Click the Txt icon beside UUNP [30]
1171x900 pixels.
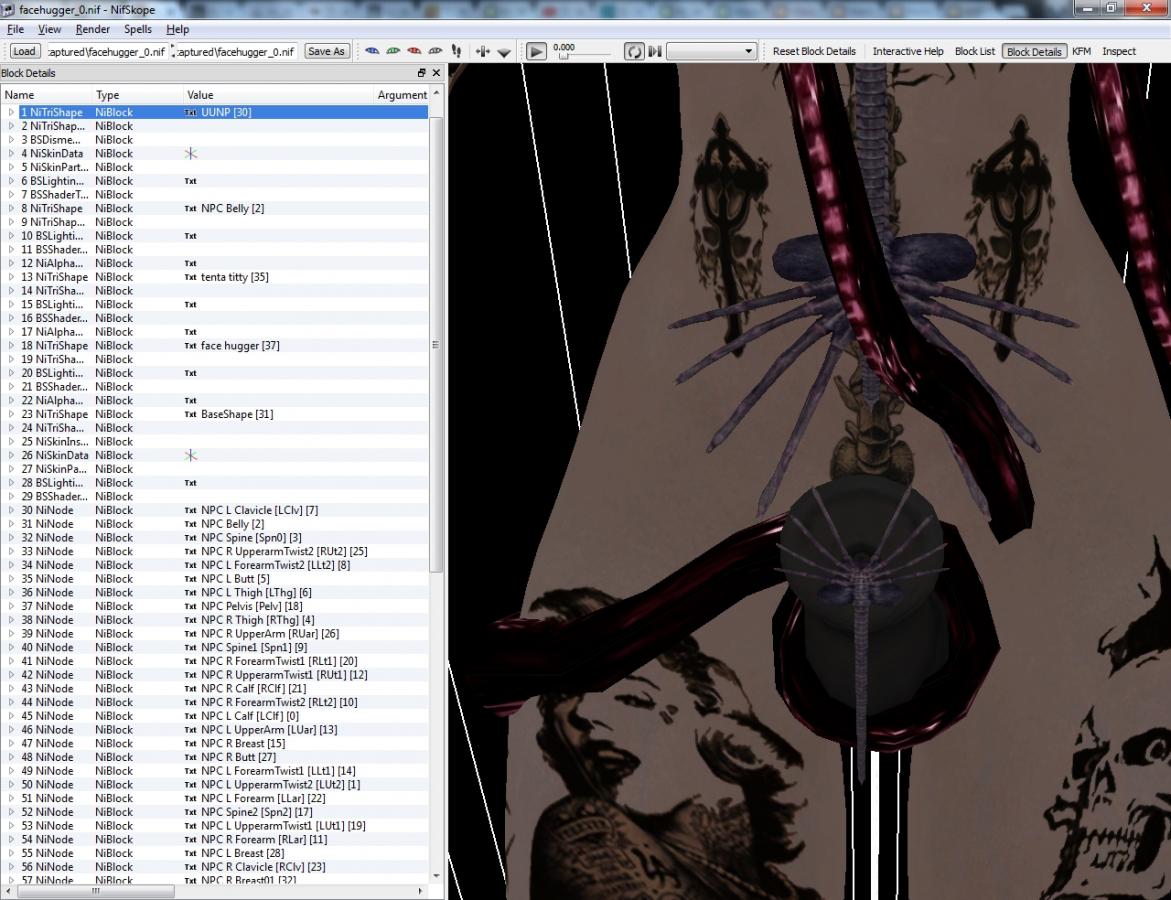pyautogui.click(x=190, y=112)
